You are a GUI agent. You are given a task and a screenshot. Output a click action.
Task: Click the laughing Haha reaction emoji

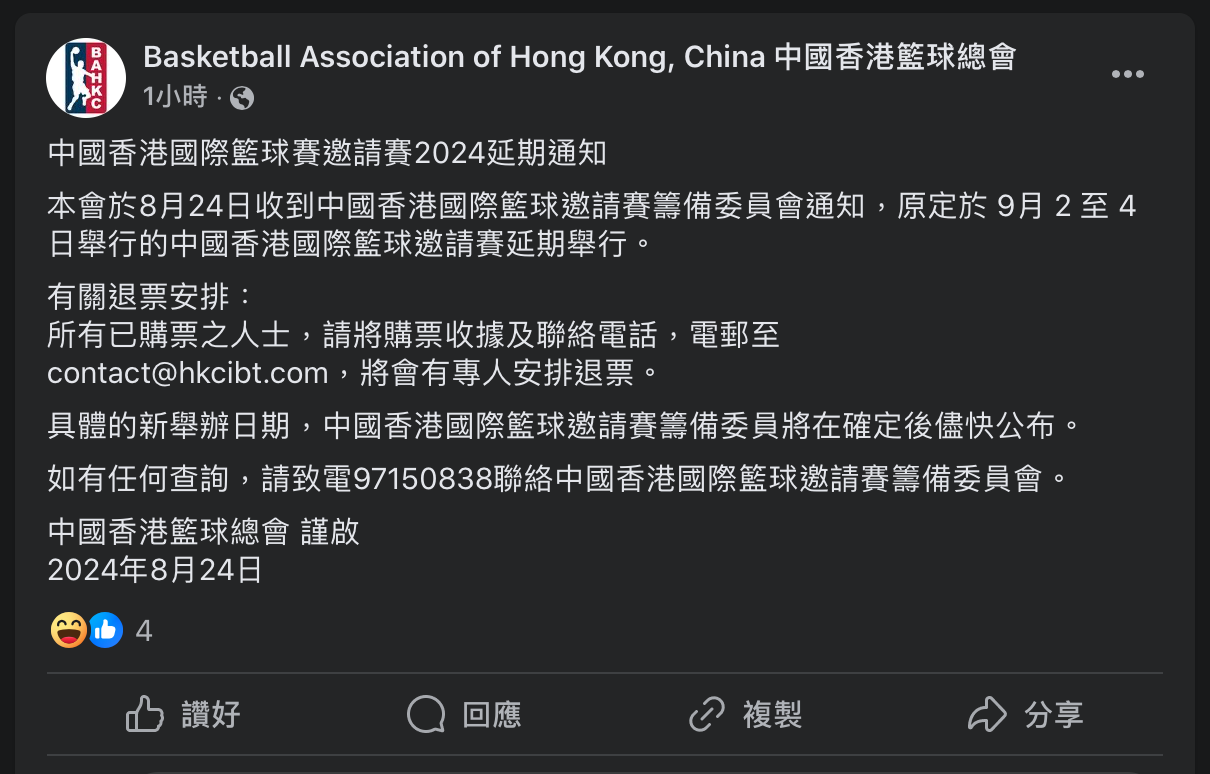pos(68,630)
